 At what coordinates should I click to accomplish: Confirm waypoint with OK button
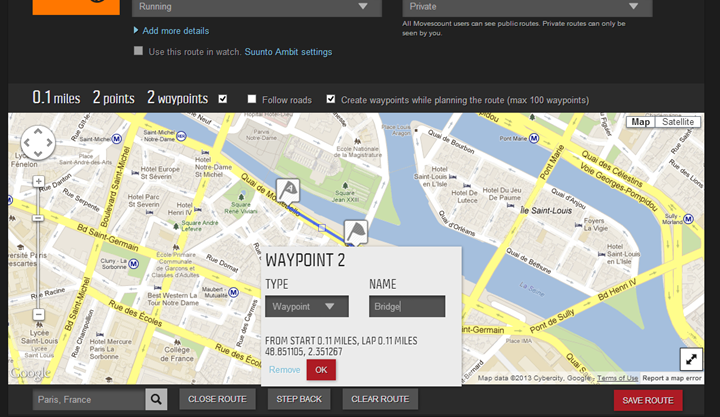coord(321,370)
